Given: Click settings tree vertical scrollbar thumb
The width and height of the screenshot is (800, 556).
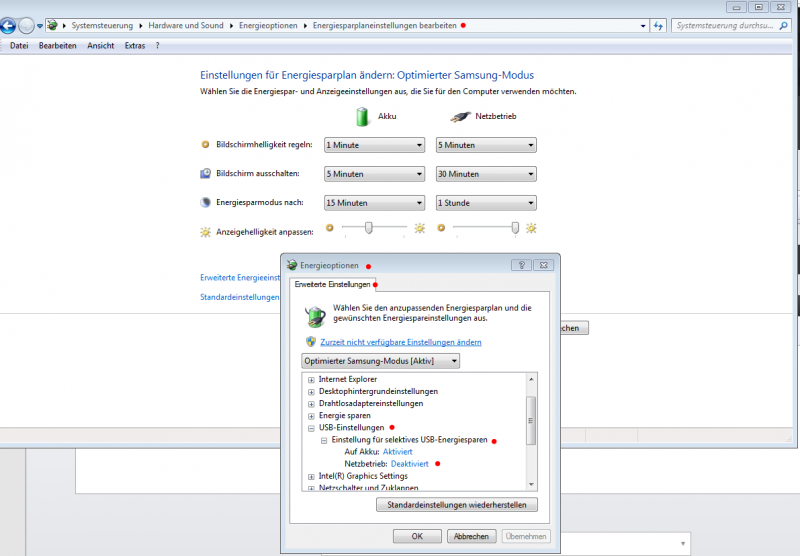Looking at the screenshot, I should (x=531, y=420).
